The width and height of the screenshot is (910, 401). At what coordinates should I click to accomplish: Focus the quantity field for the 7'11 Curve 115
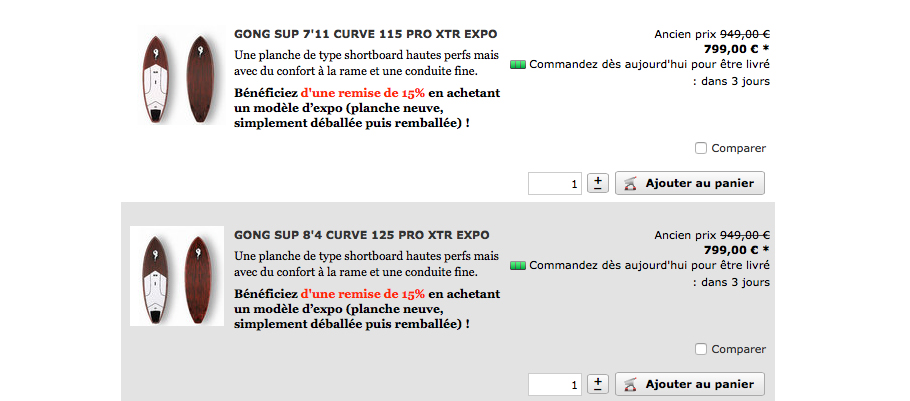click(555, 183)
